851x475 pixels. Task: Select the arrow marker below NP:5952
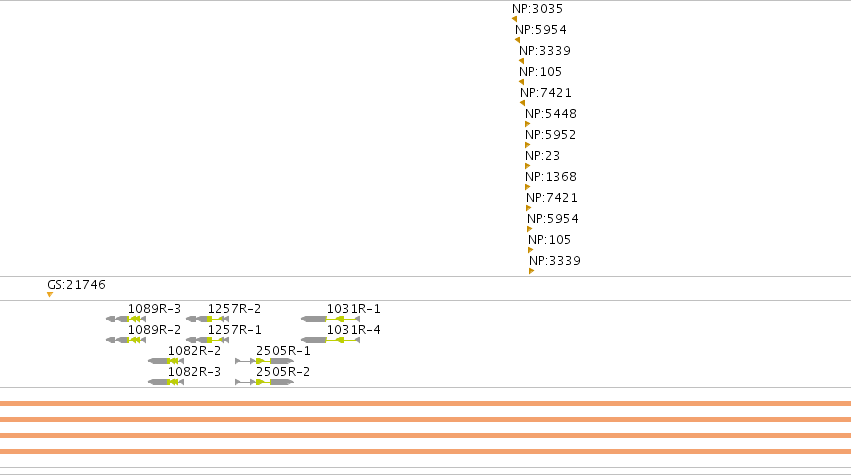coord(528,145)
